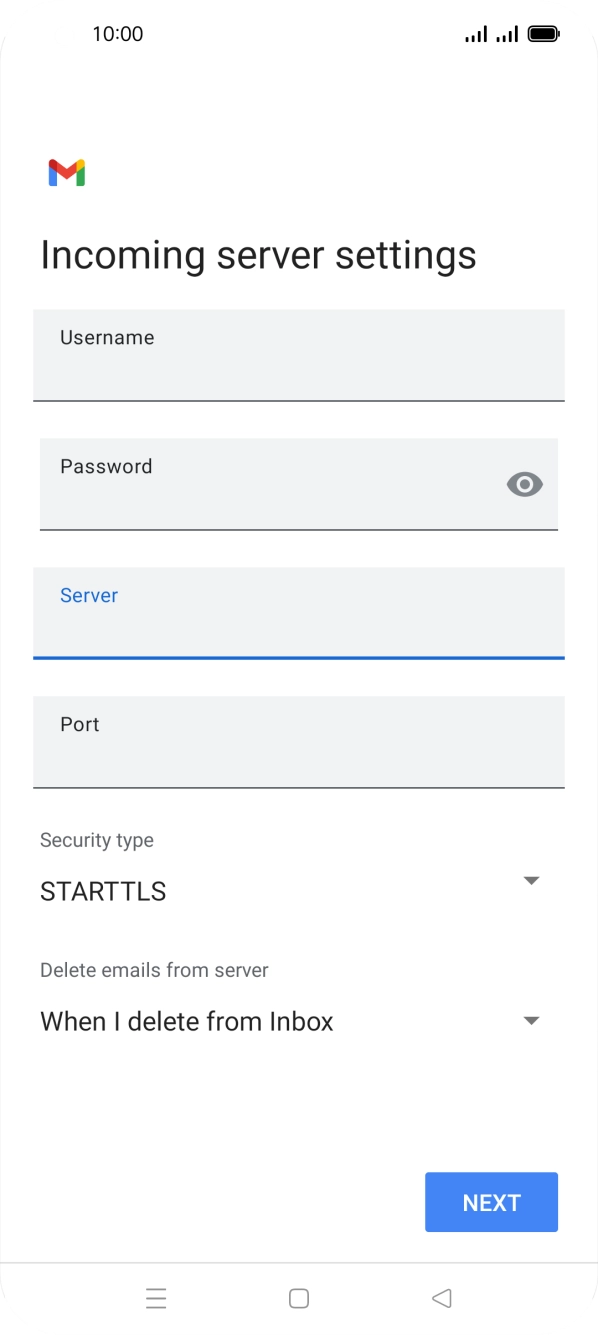
Task: Tap the second SIM signal icon
Action: tap(508, 33)
